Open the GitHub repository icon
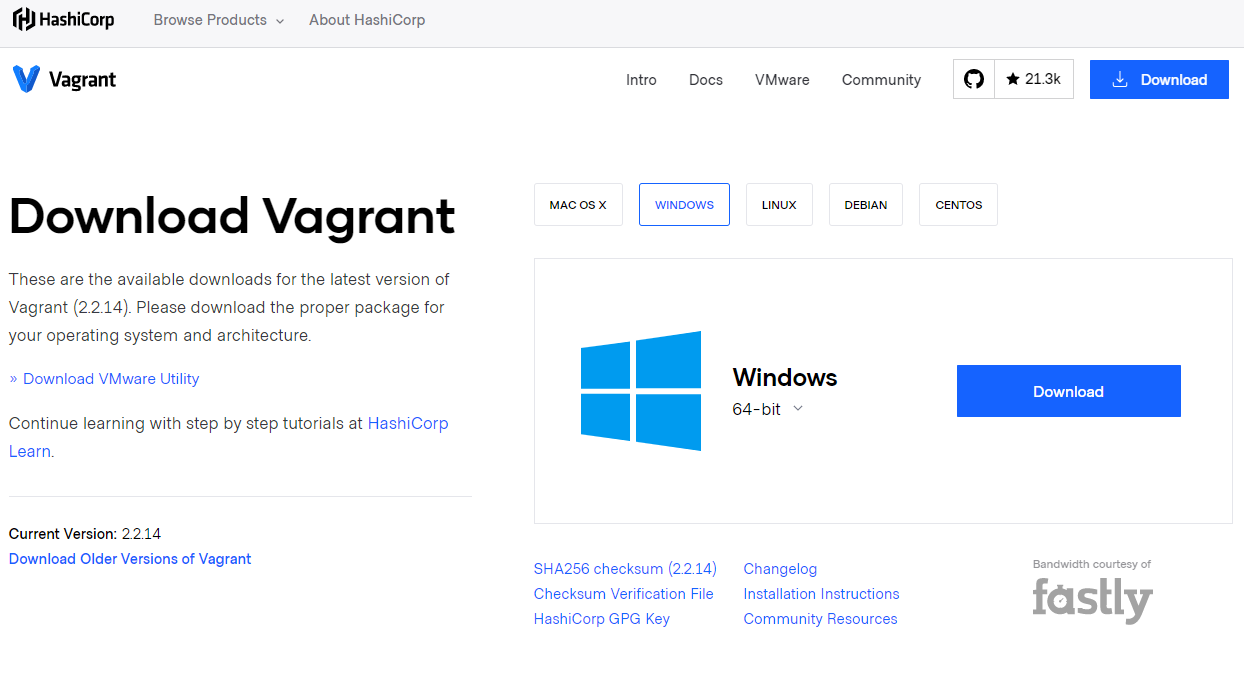This screenshot has width=1244, height=680. [x=974, y=79]
